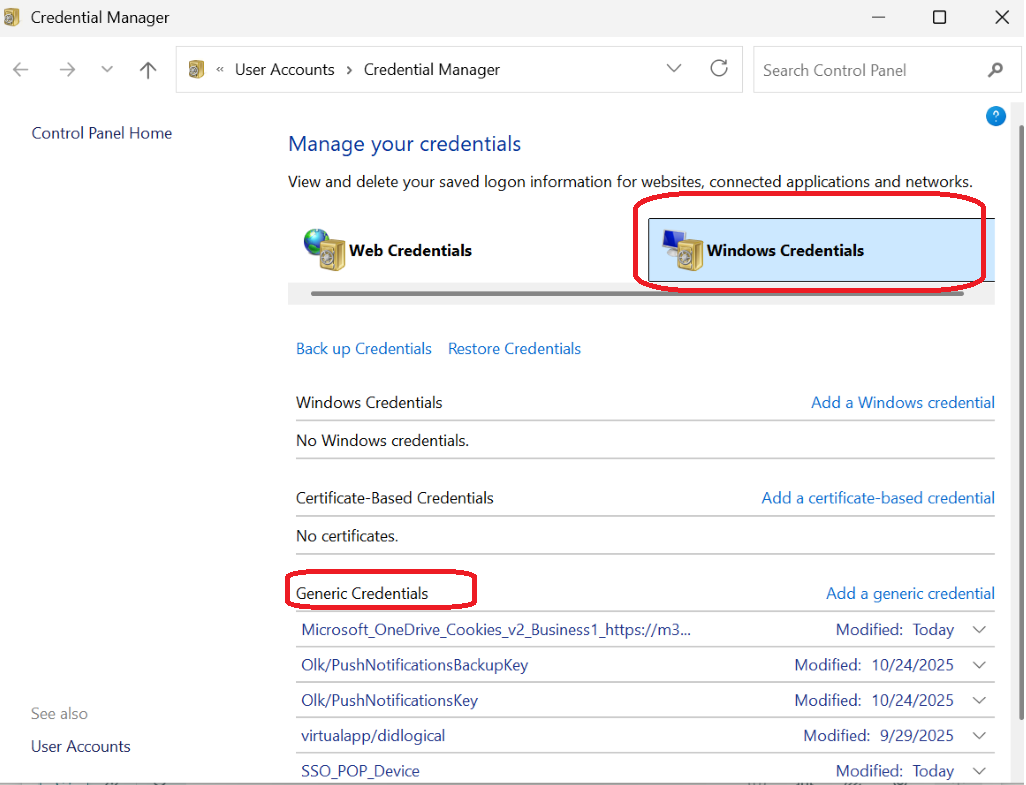Click the vault icon in the address bar
1026x785 pixels.
[x=196, y=69]
